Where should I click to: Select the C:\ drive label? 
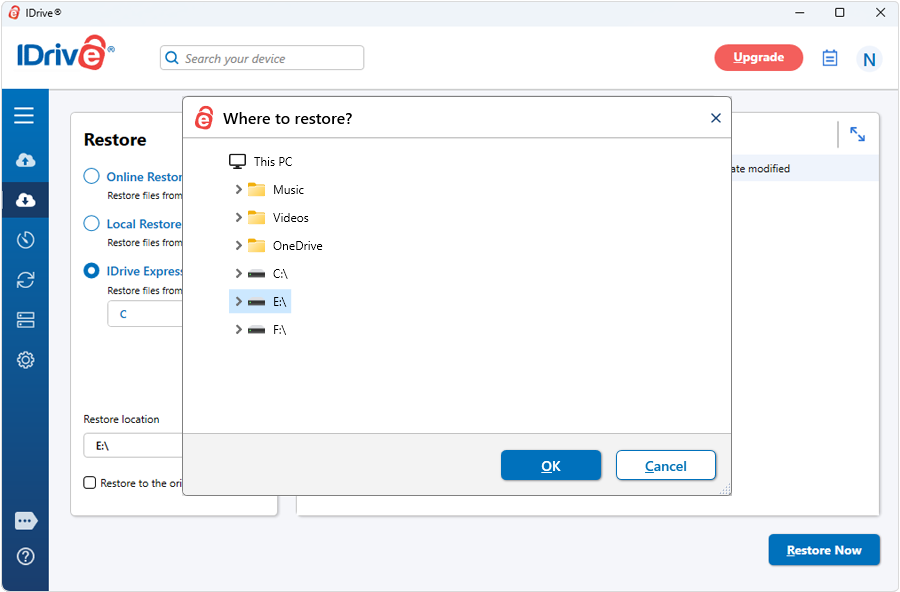click(280, 274)
